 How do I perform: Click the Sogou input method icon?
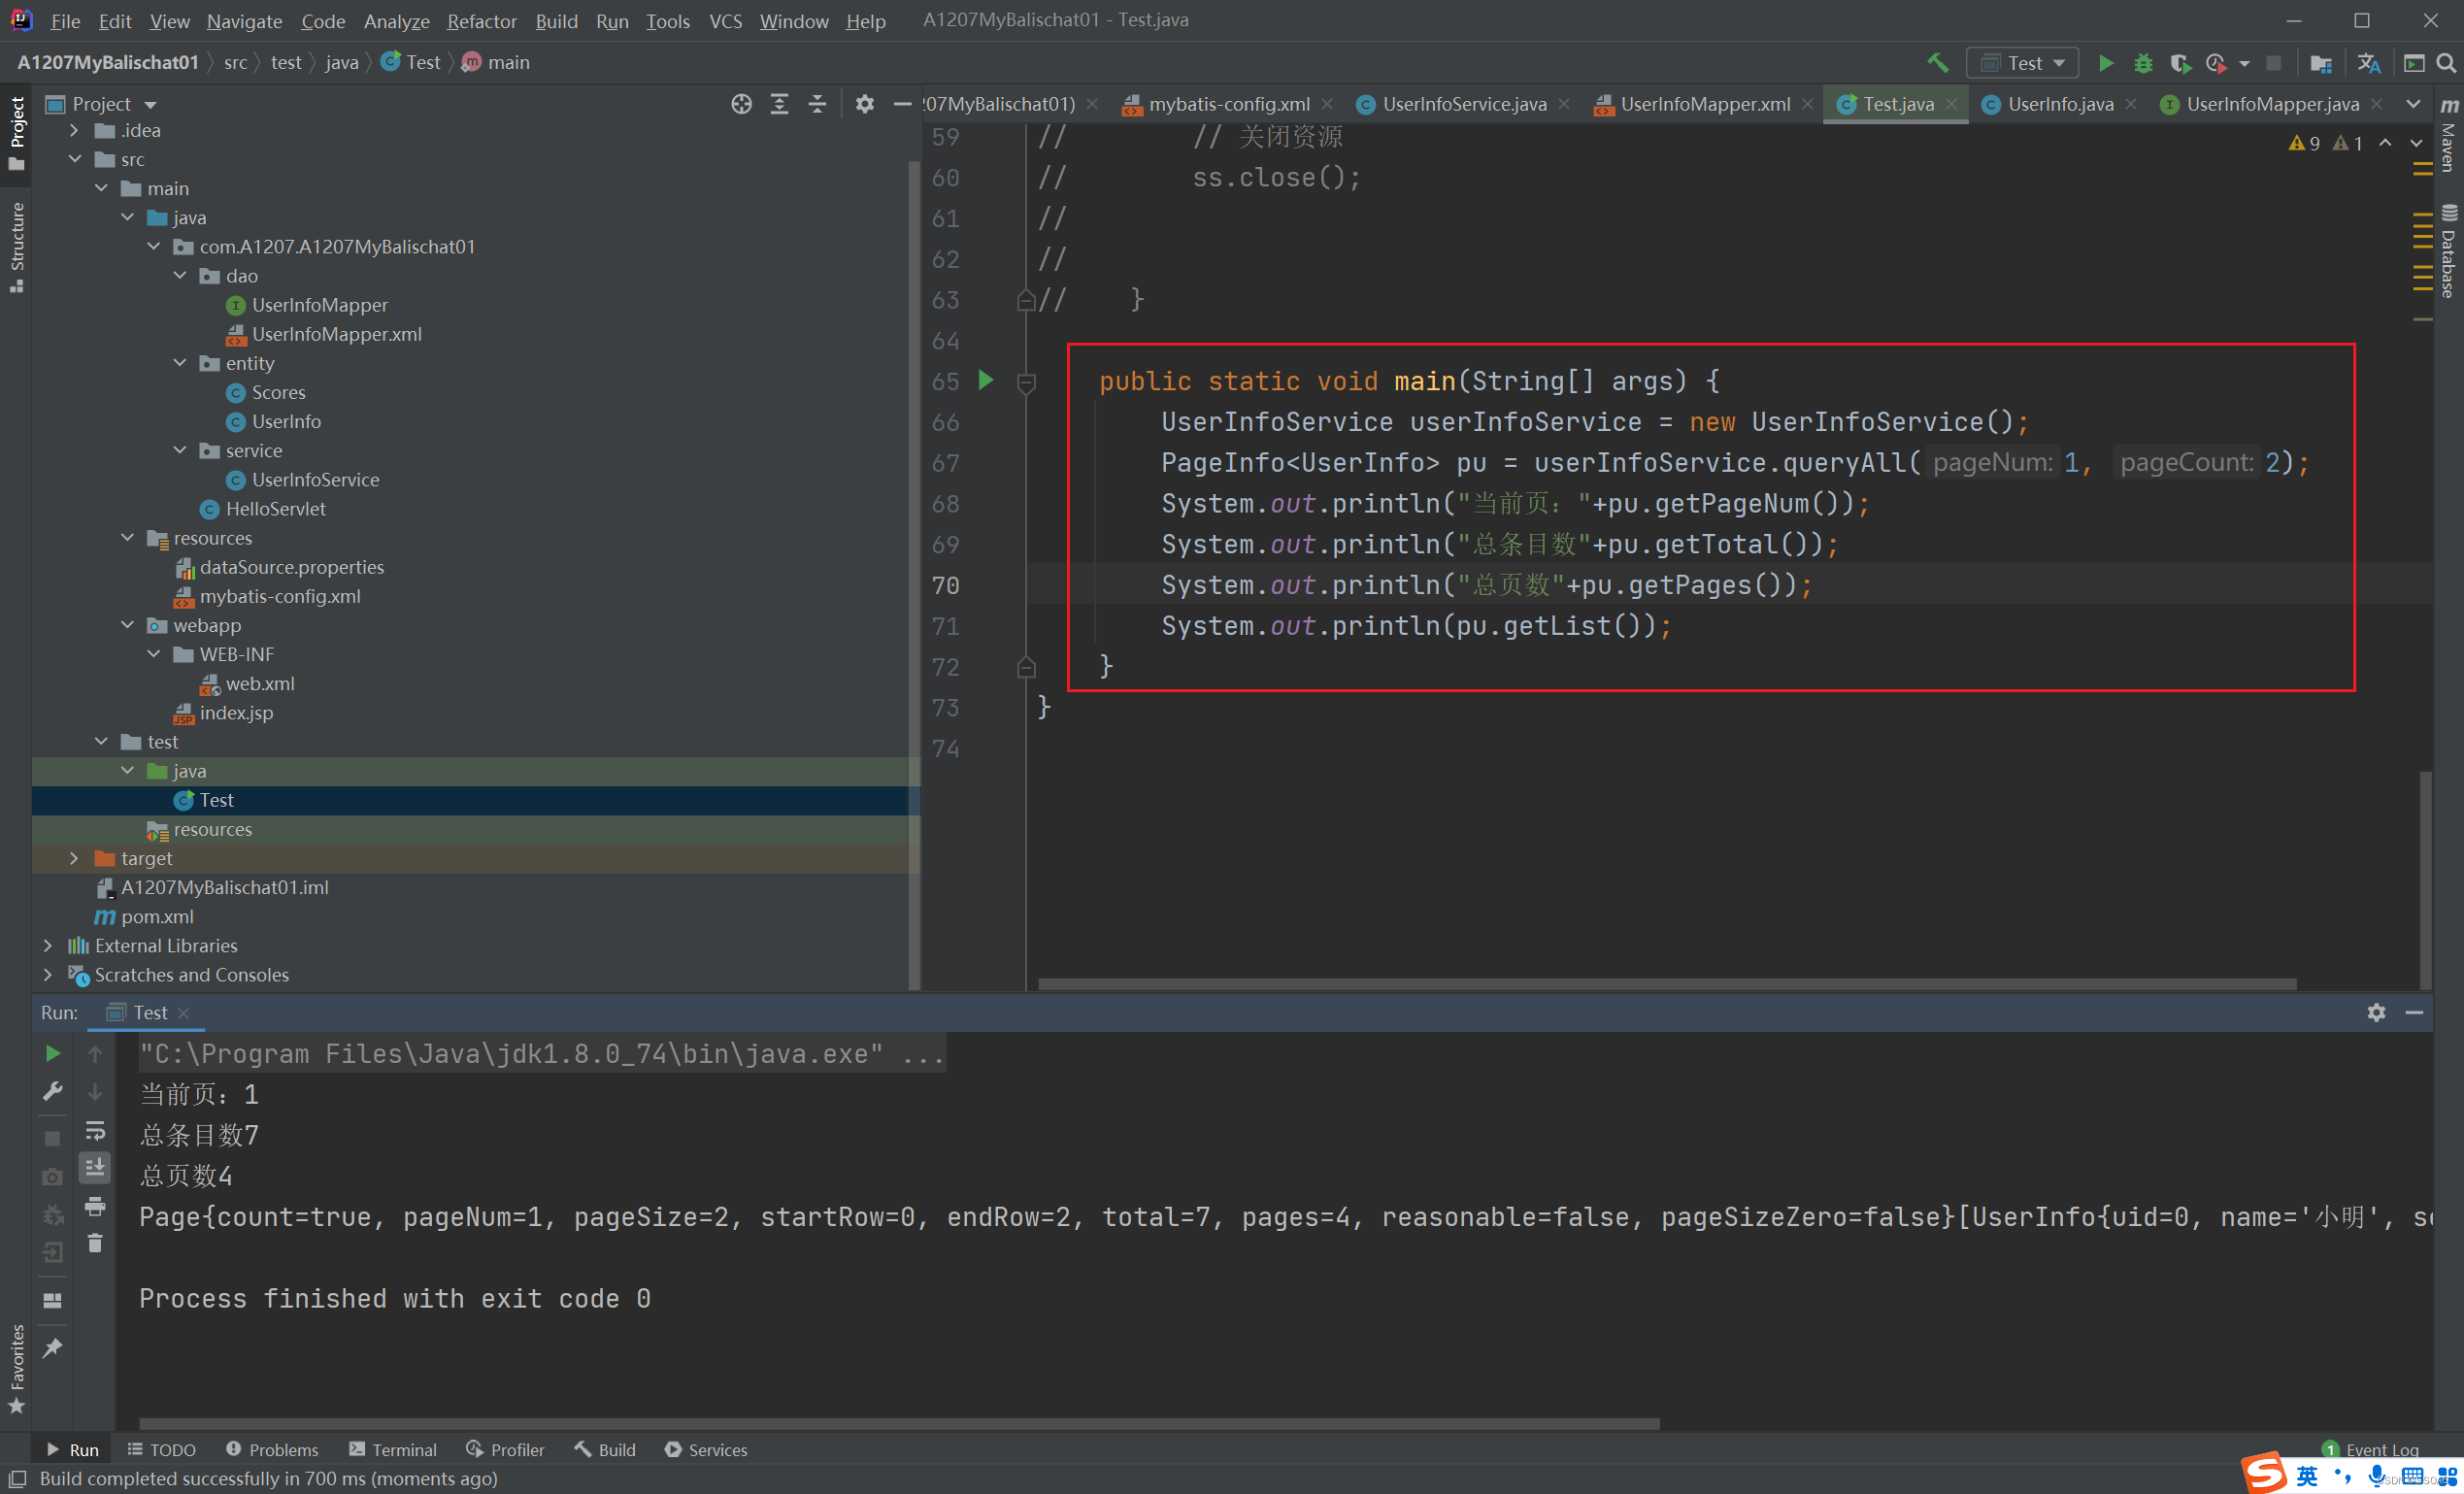pos(2265,1472)
